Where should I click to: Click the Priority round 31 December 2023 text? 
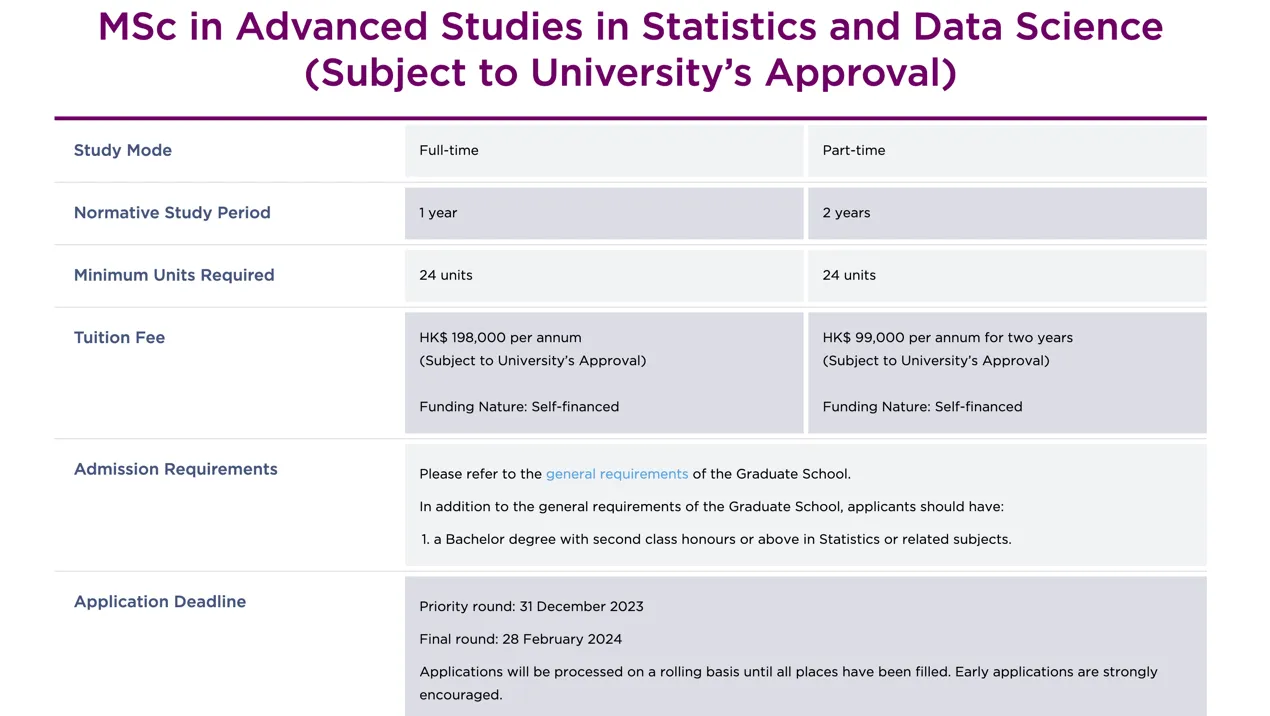[x=531, y=606]
